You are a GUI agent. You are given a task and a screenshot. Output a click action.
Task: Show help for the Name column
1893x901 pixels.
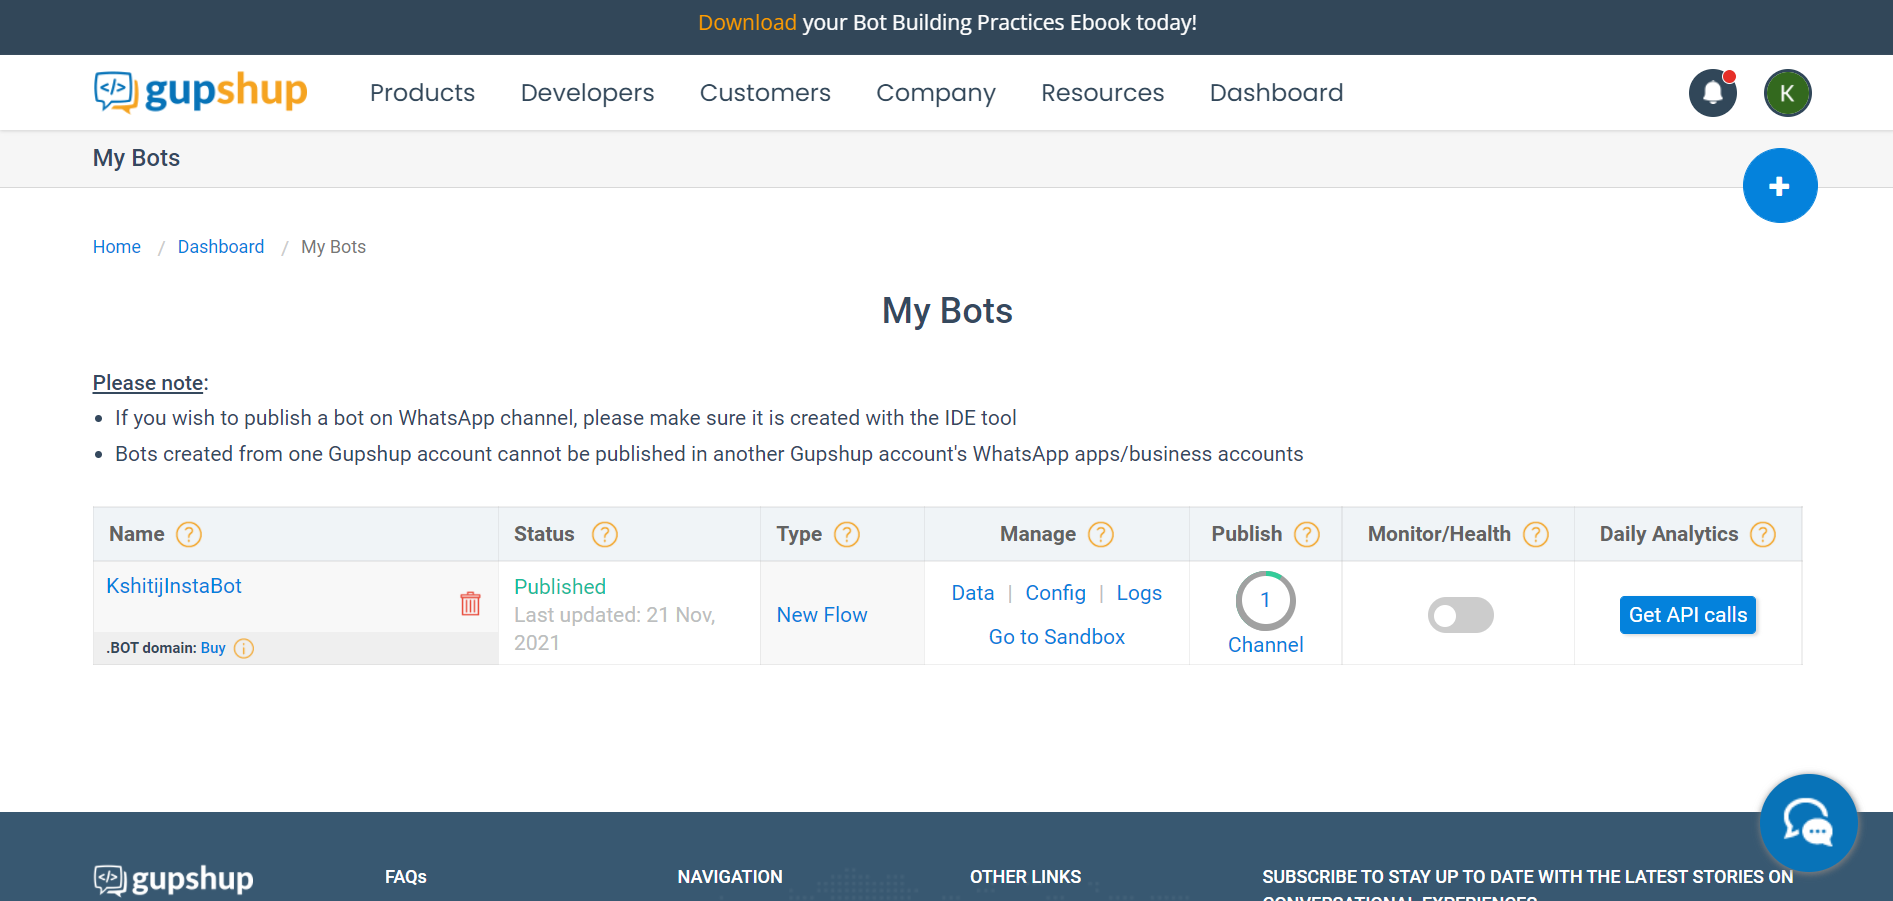pos(189,535)
